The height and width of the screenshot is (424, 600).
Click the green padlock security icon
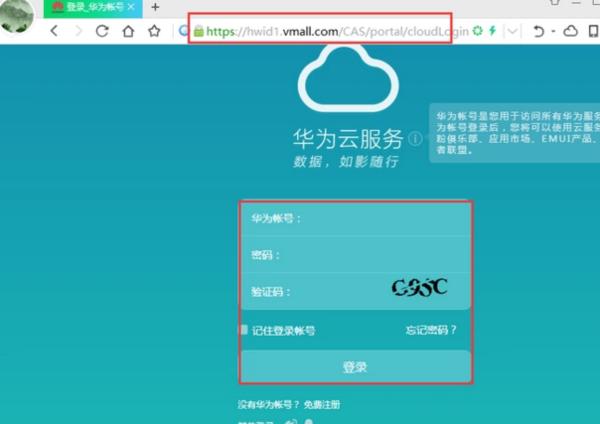coord(199,31)
